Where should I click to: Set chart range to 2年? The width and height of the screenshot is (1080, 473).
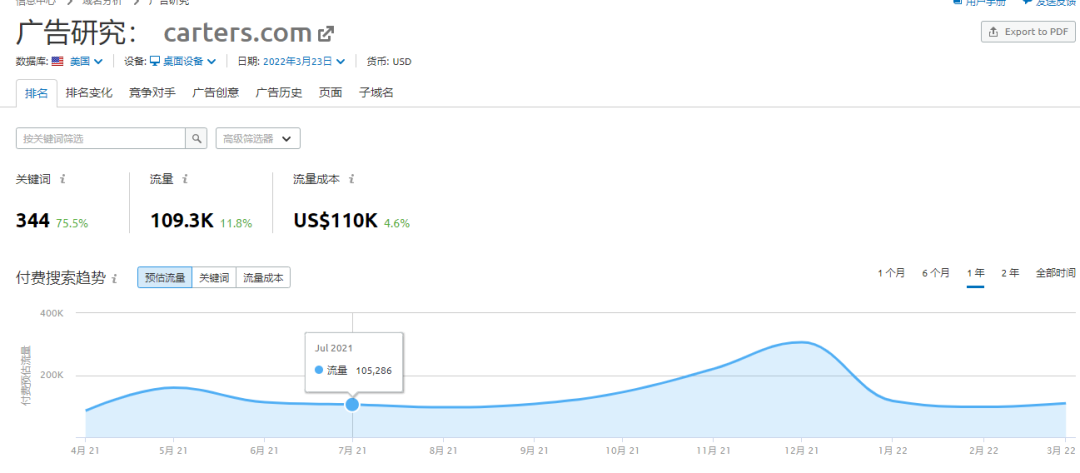pyautogui.click(x=1010, y=273)
